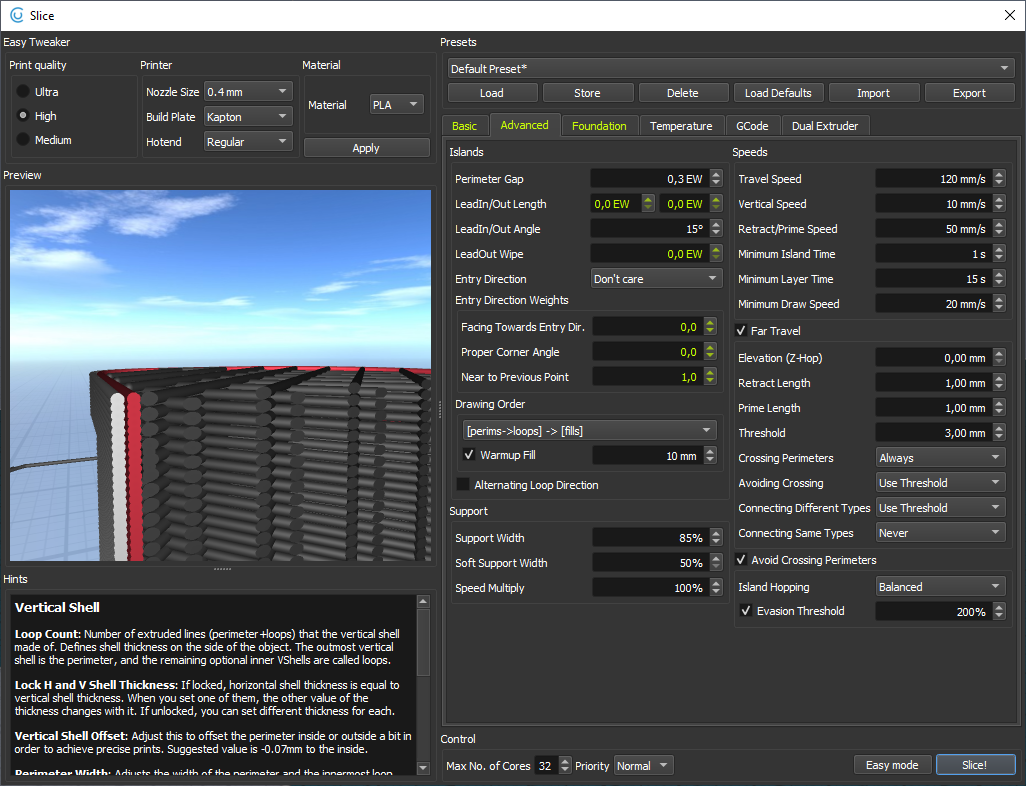This screenshot has height=786, width=1026.
Task: Click the 3D preview viewport
Action: coord(221,375)
